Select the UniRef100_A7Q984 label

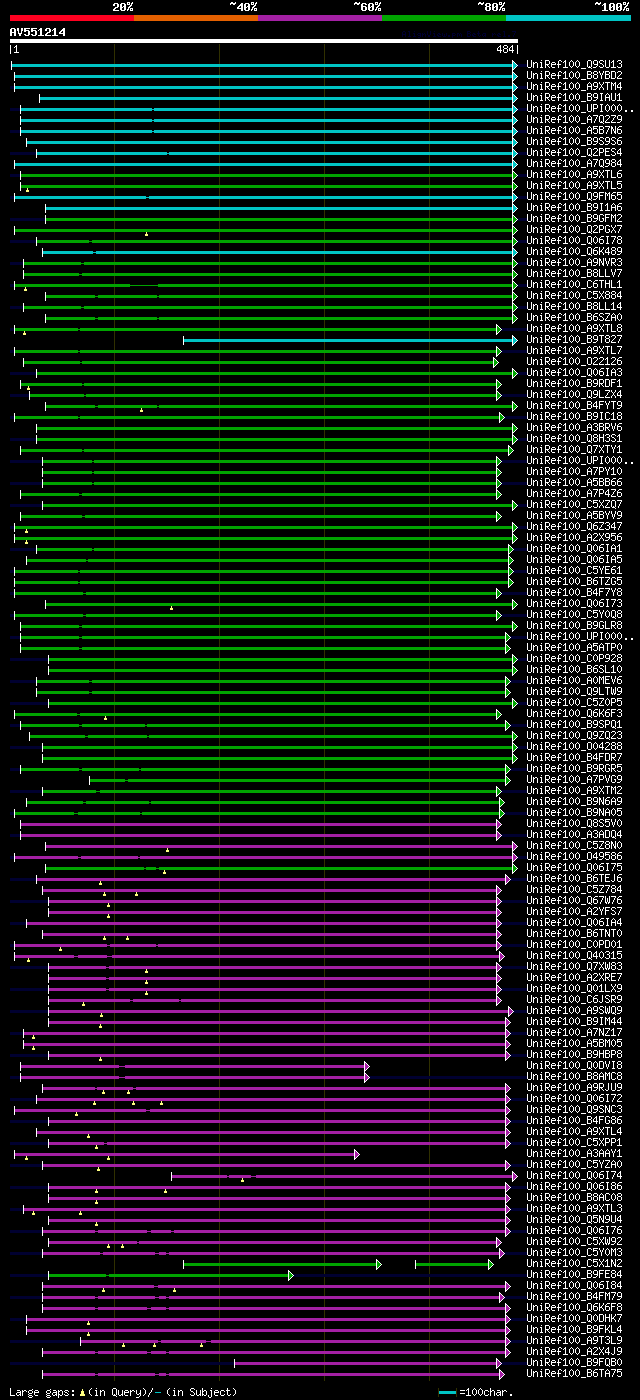[x=574, y=163]
